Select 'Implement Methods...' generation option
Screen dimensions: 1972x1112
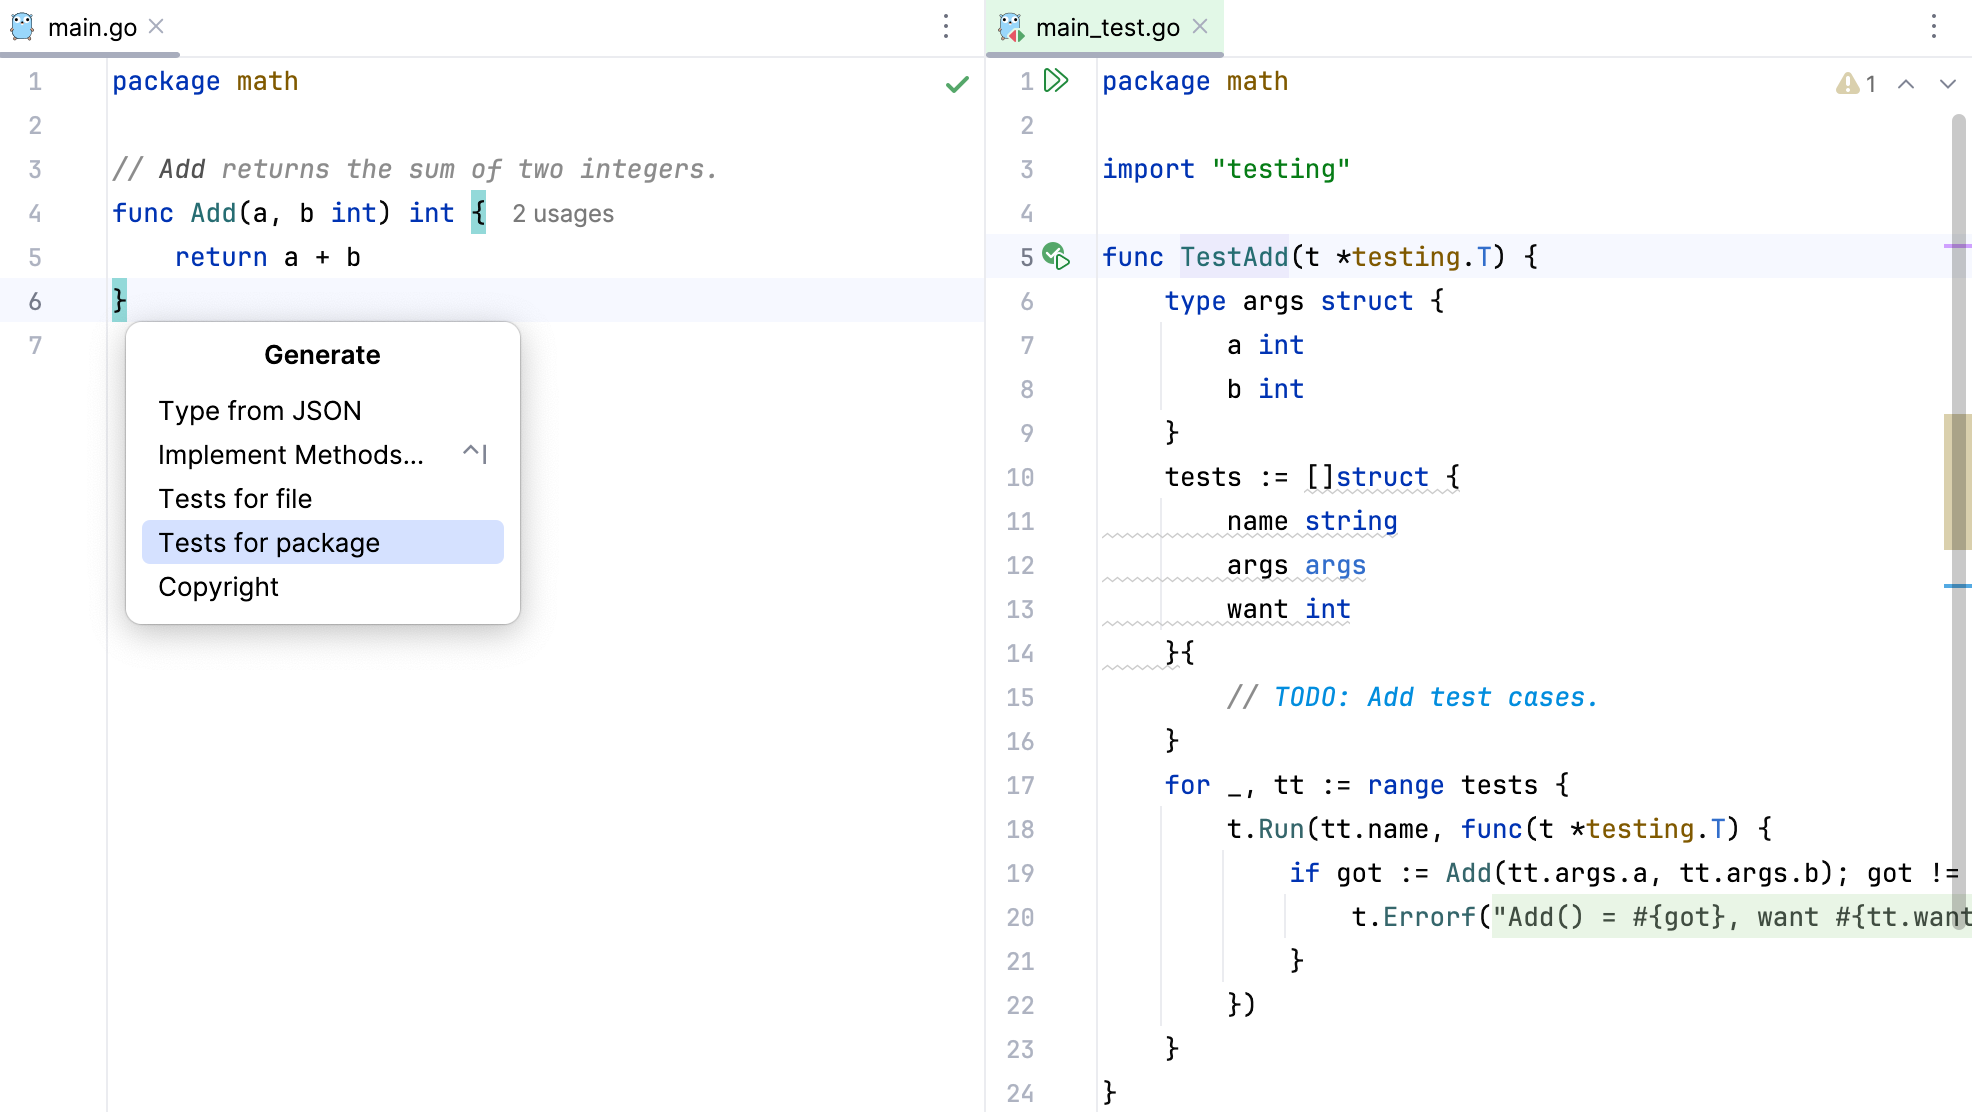click(x=290, y=454)
